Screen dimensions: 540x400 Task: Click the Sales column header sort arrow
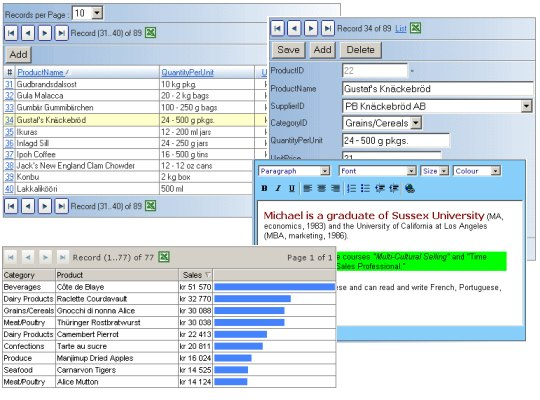click(207, 275)
